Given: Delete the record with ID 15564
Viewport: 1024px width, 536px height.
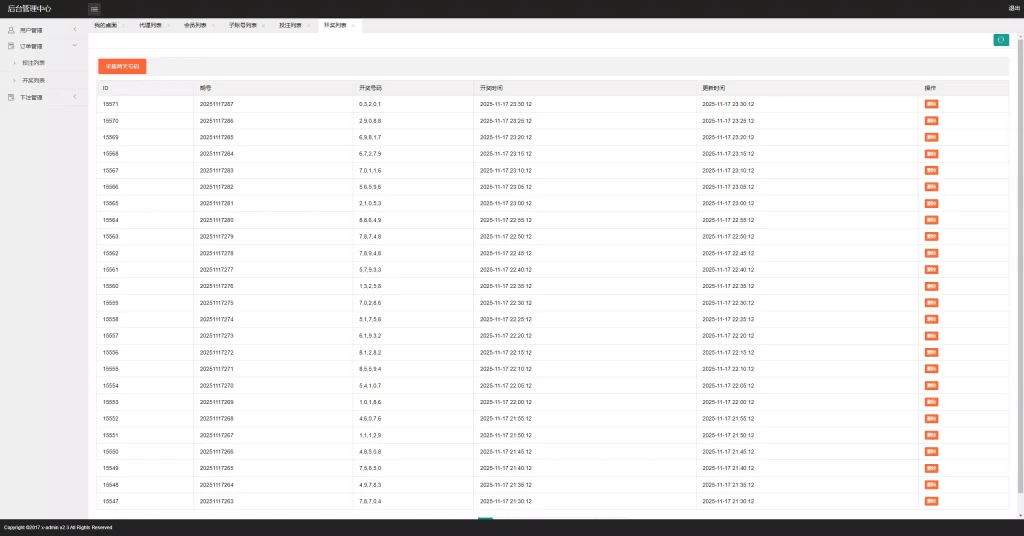Looking at the screenshot, I should 931,220.
